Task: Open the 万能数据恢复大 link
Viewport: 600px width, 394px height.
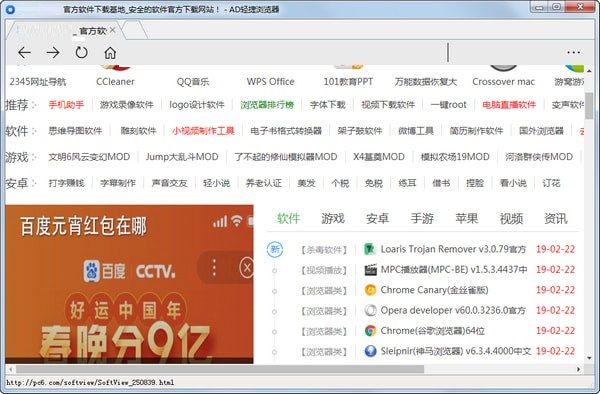Action: tap(426, 81)
